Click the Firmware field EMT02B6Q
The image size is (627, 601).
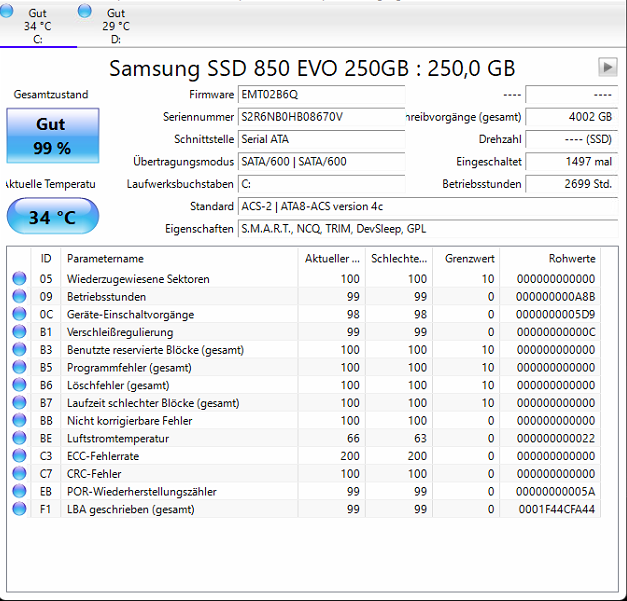[x=321, y=95]
